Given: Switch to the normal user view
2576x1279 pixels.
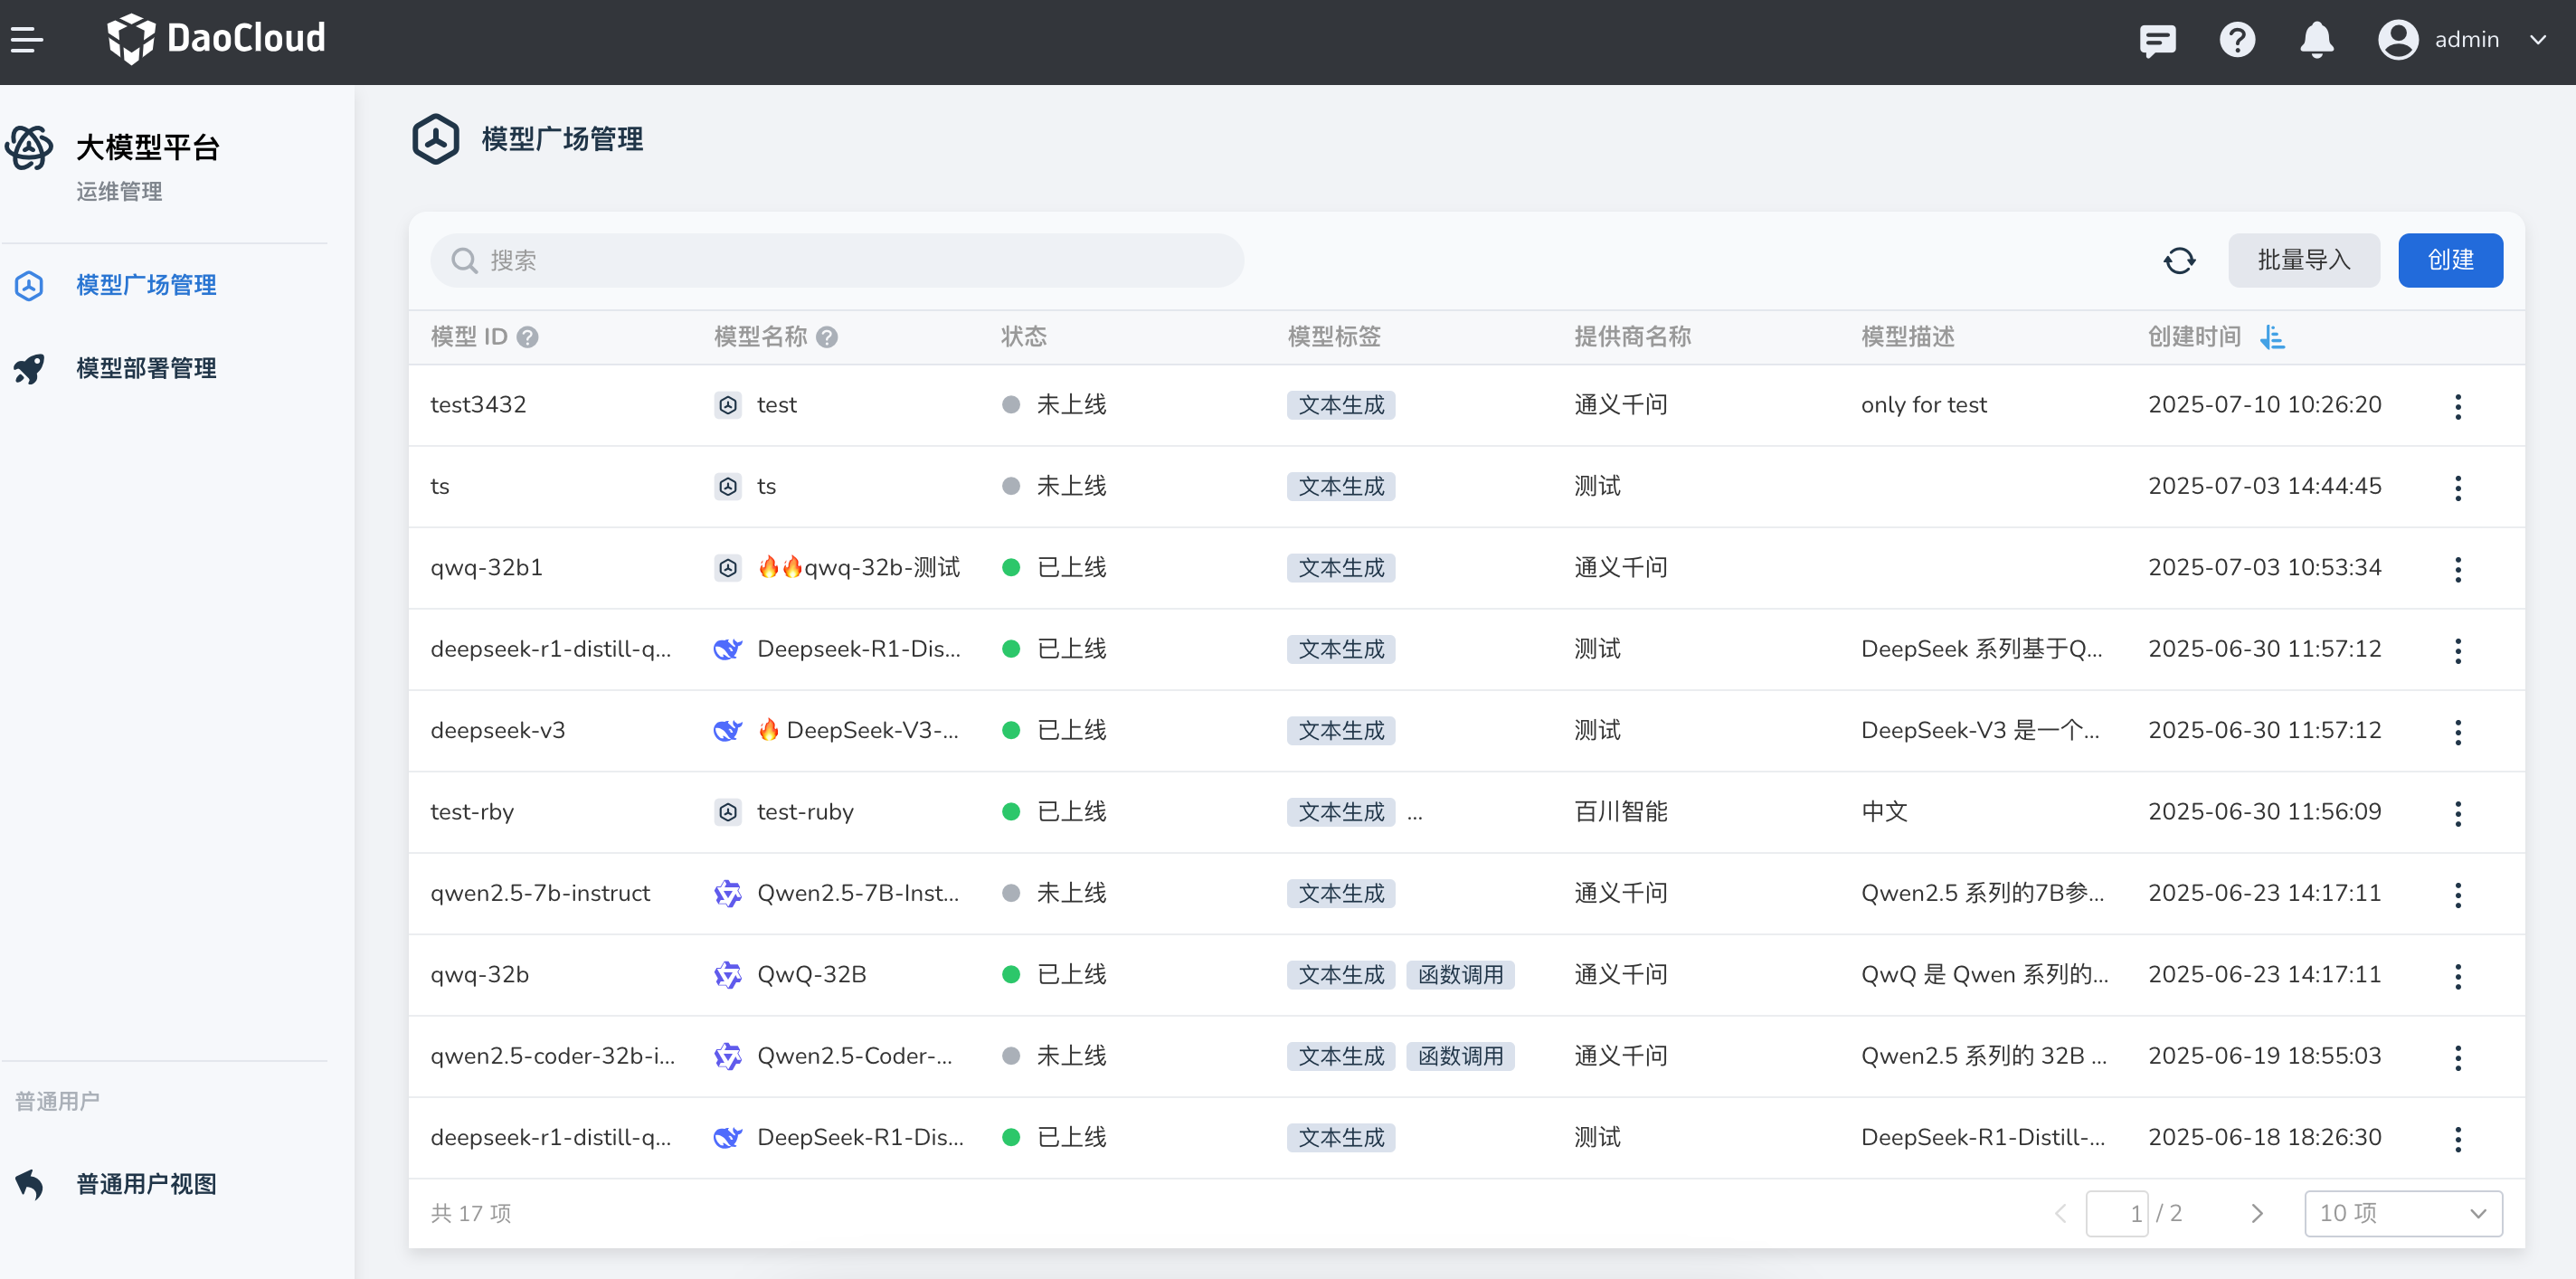Looking at the screenshot, I should (x=146, y=1184).
